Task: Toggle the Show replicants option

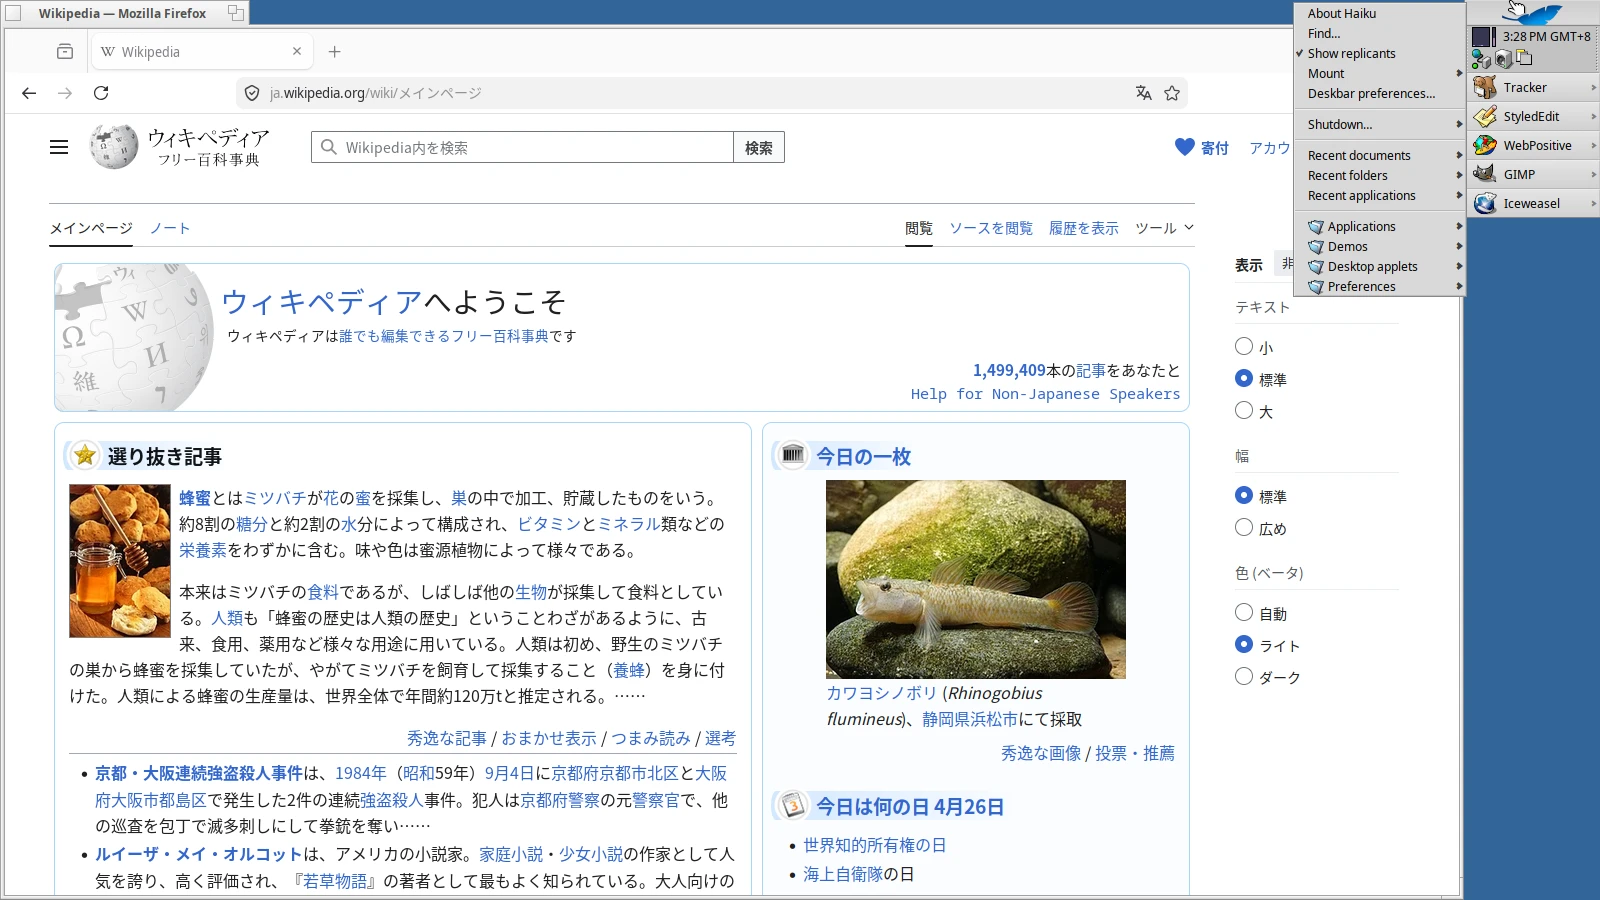Action: 1352,53
